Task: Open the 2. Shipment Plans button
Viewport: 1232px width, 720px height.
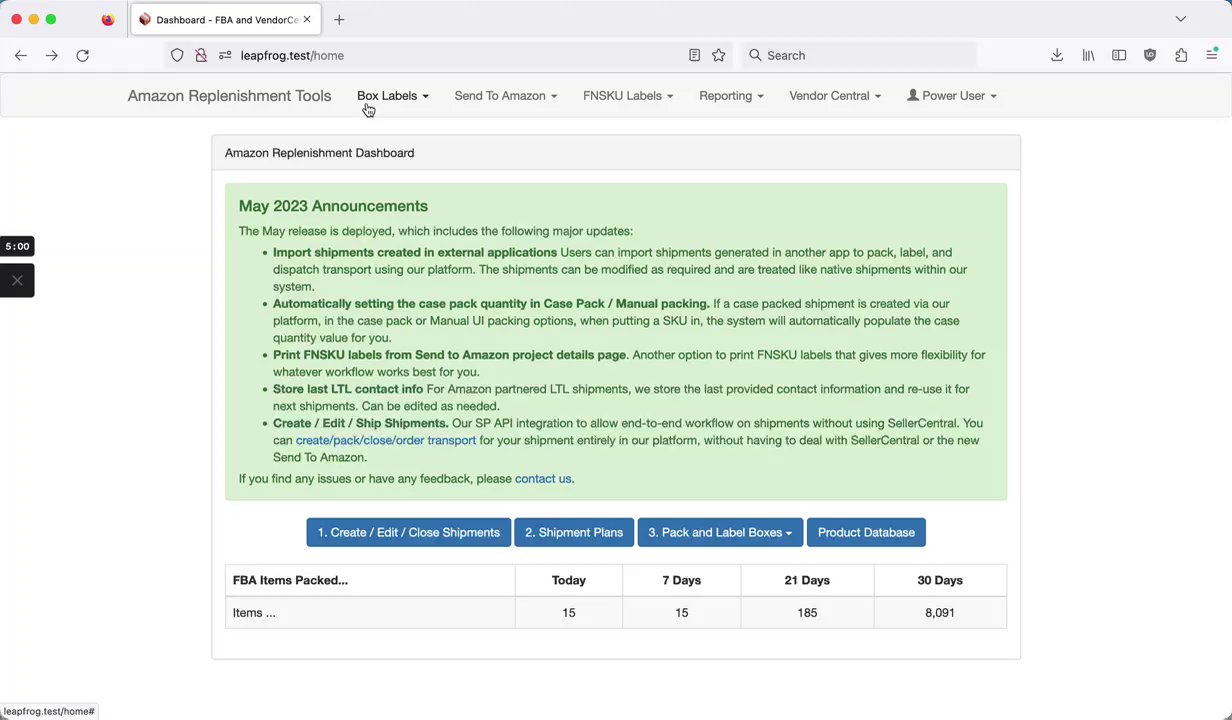Action: click(574, 533)
